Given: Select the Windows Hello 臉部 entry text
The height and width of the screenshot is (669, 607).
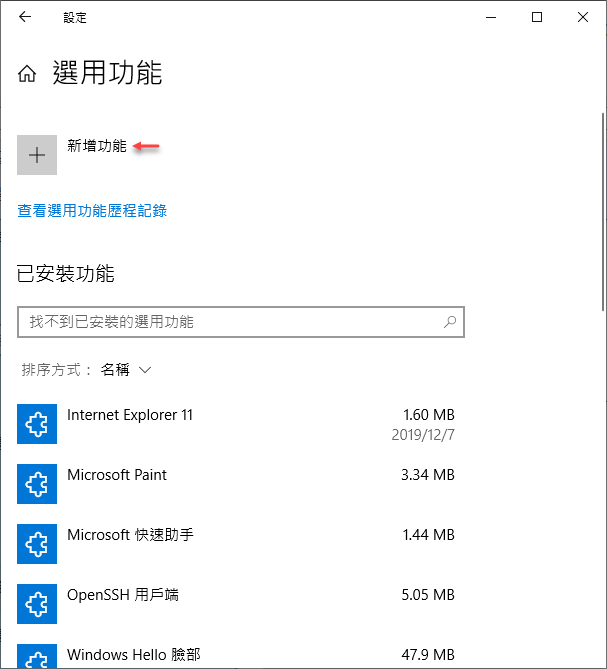Looking at the screenshot, I should [x=134, y=654].
